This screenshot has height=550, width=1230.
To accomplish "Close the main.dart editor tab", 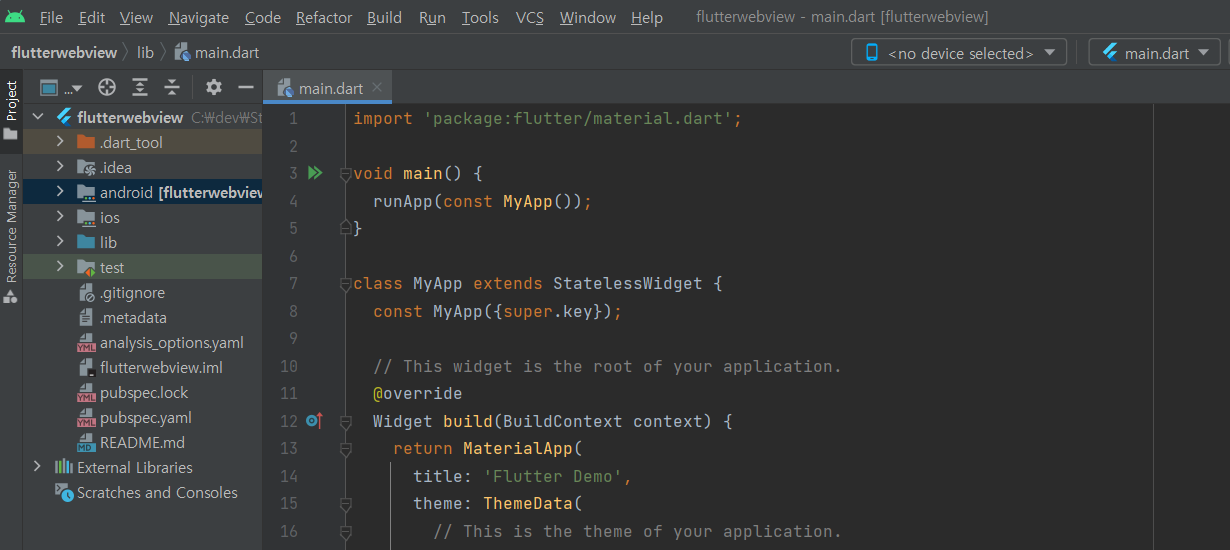I will pyautogui.click(x=377, y=88).
